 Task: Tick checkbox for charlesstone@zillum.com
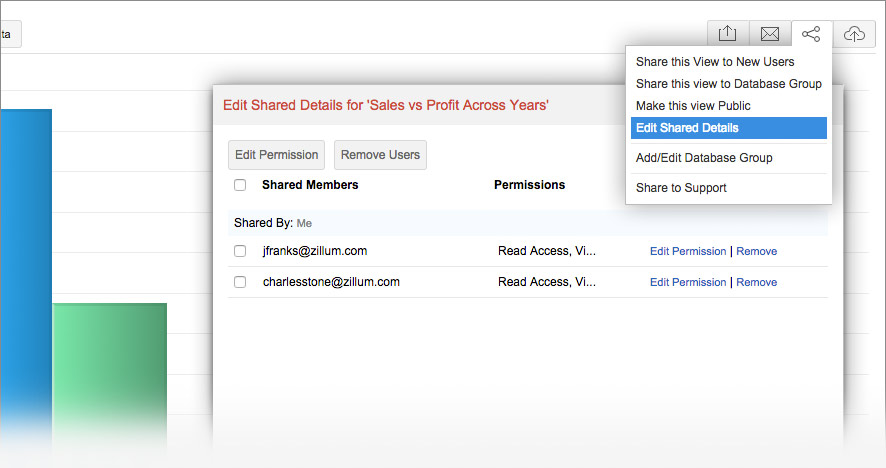pyautogui.click(x=240, y=282)
